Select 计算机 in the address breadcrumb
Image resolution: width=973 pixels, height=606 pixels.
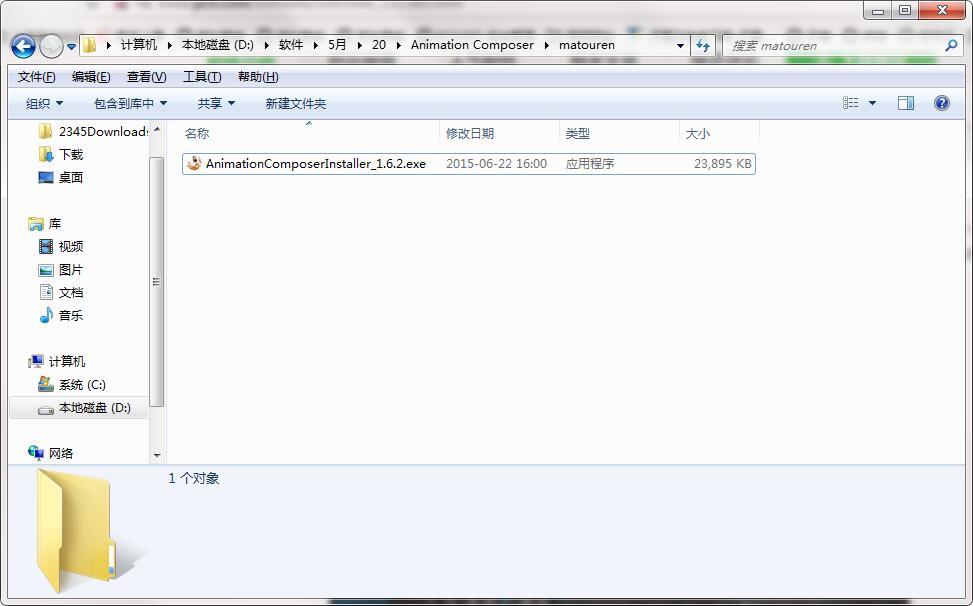pos(138,45)
